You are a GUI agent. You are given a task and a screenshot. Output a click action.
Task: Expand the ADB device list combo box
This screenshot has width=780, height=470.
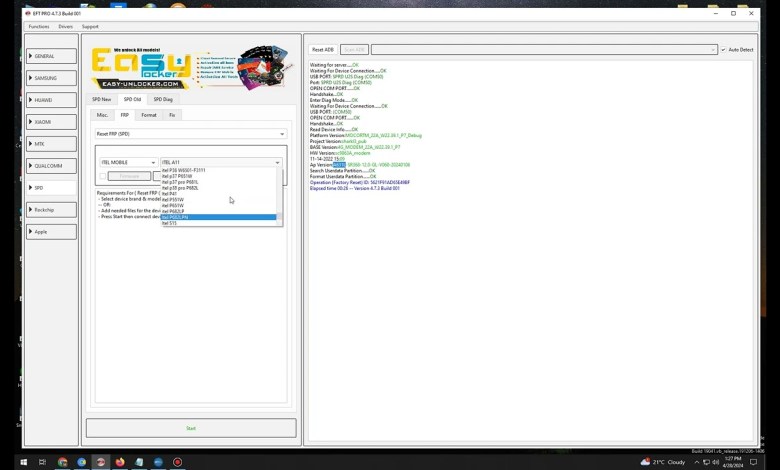(x=713, y=49)
